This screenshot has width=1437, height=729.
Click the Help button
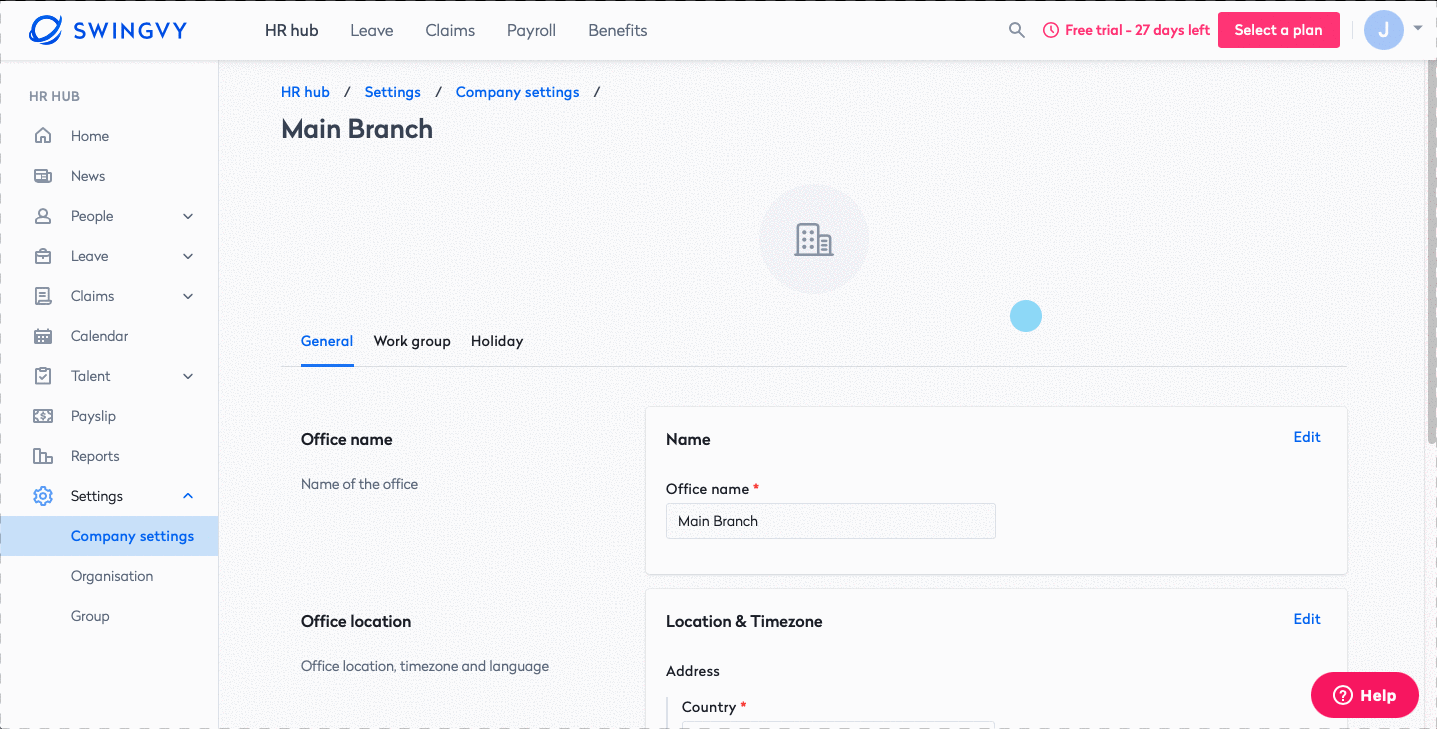click(x=1365, y=695)
